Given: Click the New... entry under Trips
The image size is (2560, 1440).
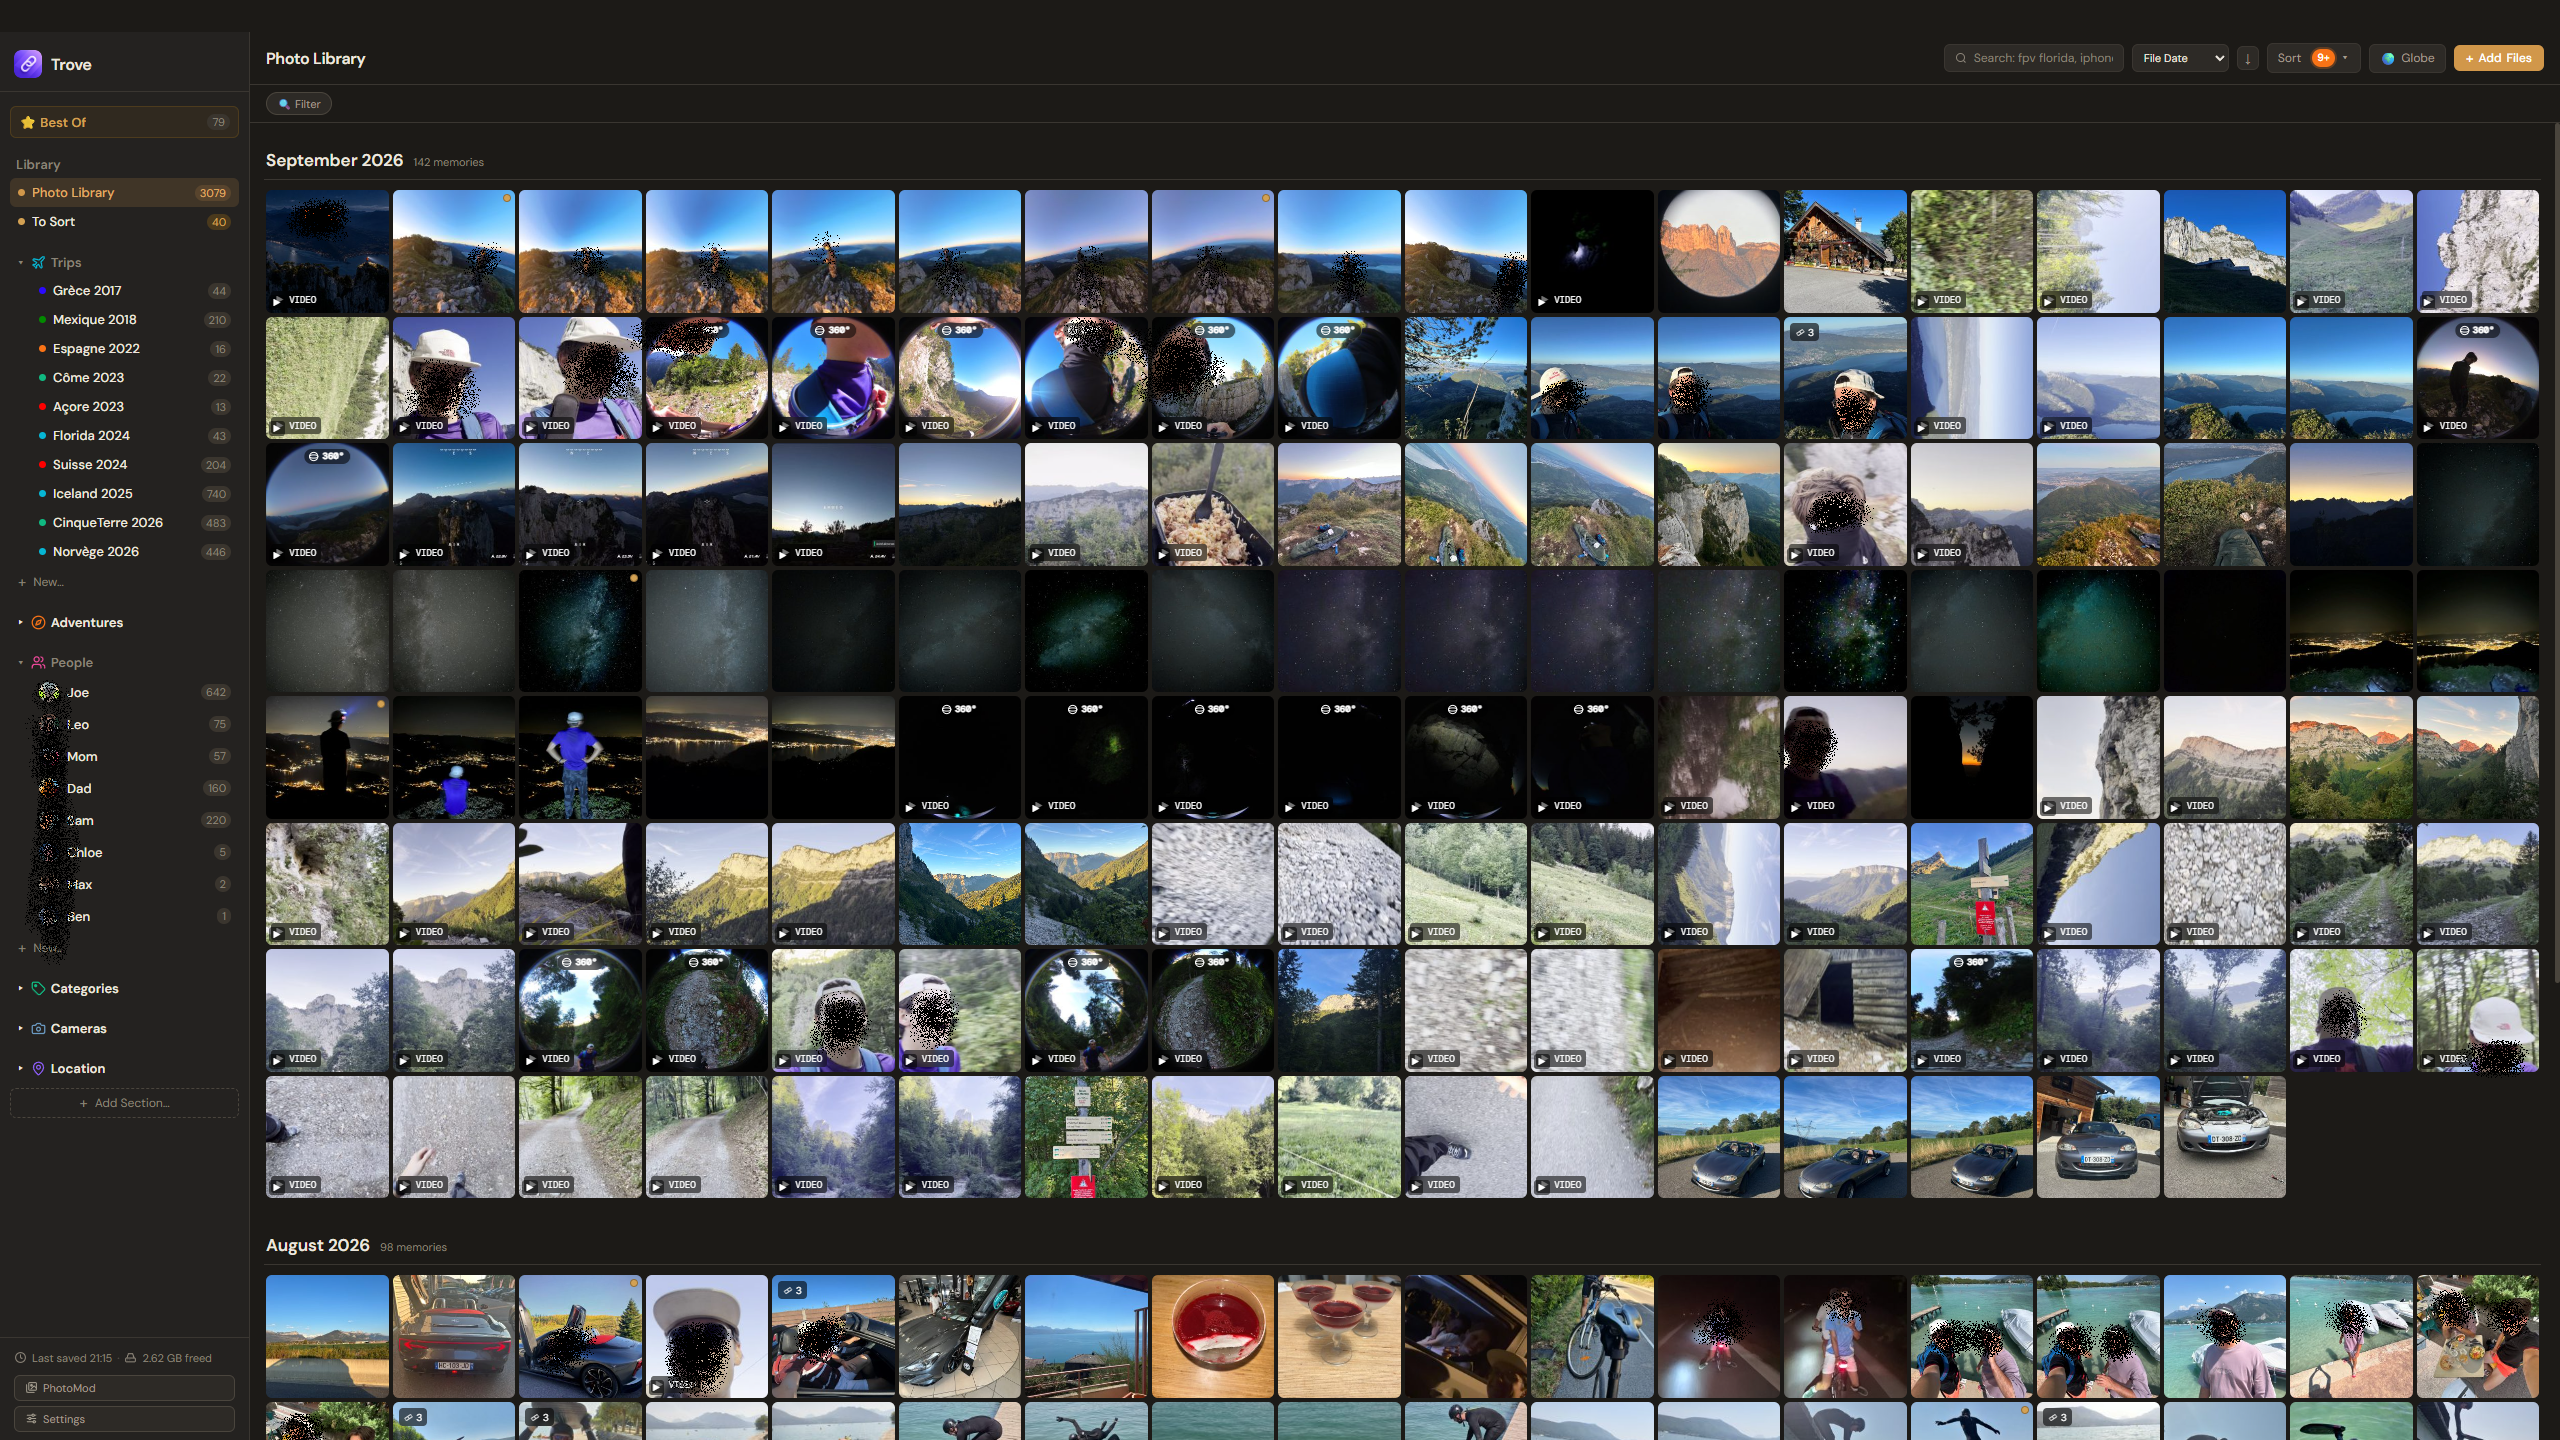Looking at the screenshot, I should 41,582.
